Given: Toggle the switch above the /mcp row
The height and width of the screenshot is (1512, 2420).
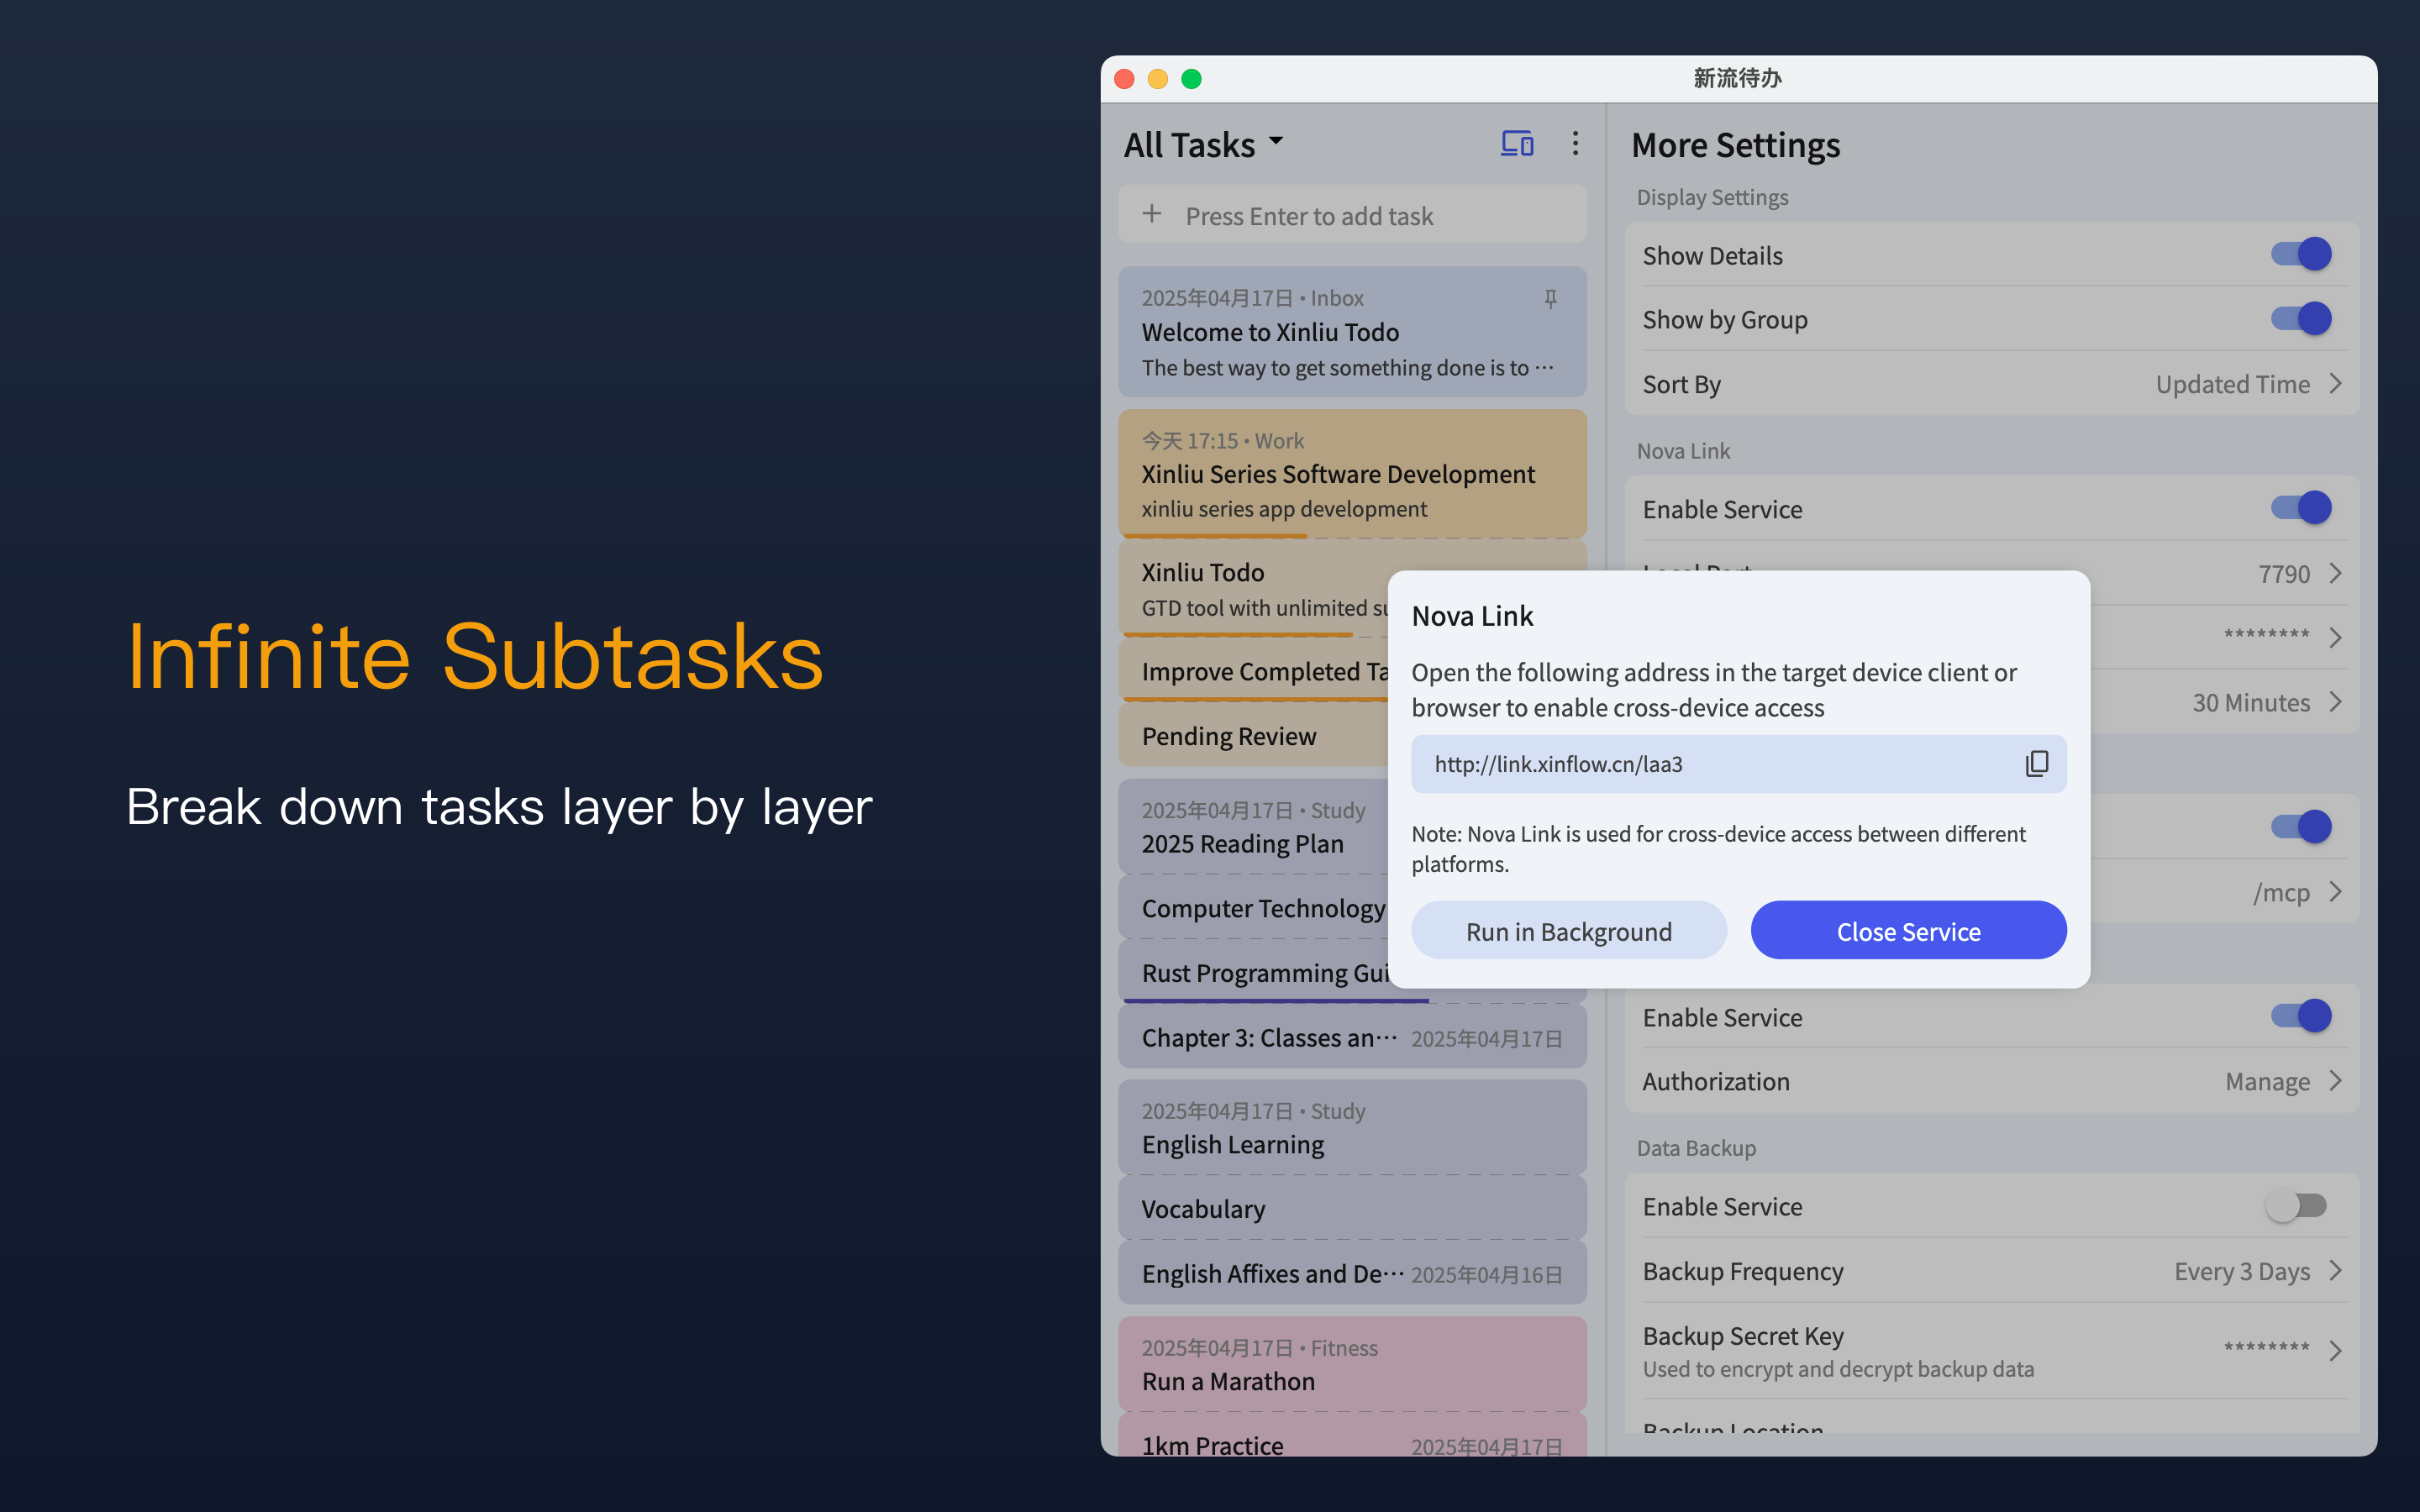Looking at the screenshot, I should [x=2301, y=826].
